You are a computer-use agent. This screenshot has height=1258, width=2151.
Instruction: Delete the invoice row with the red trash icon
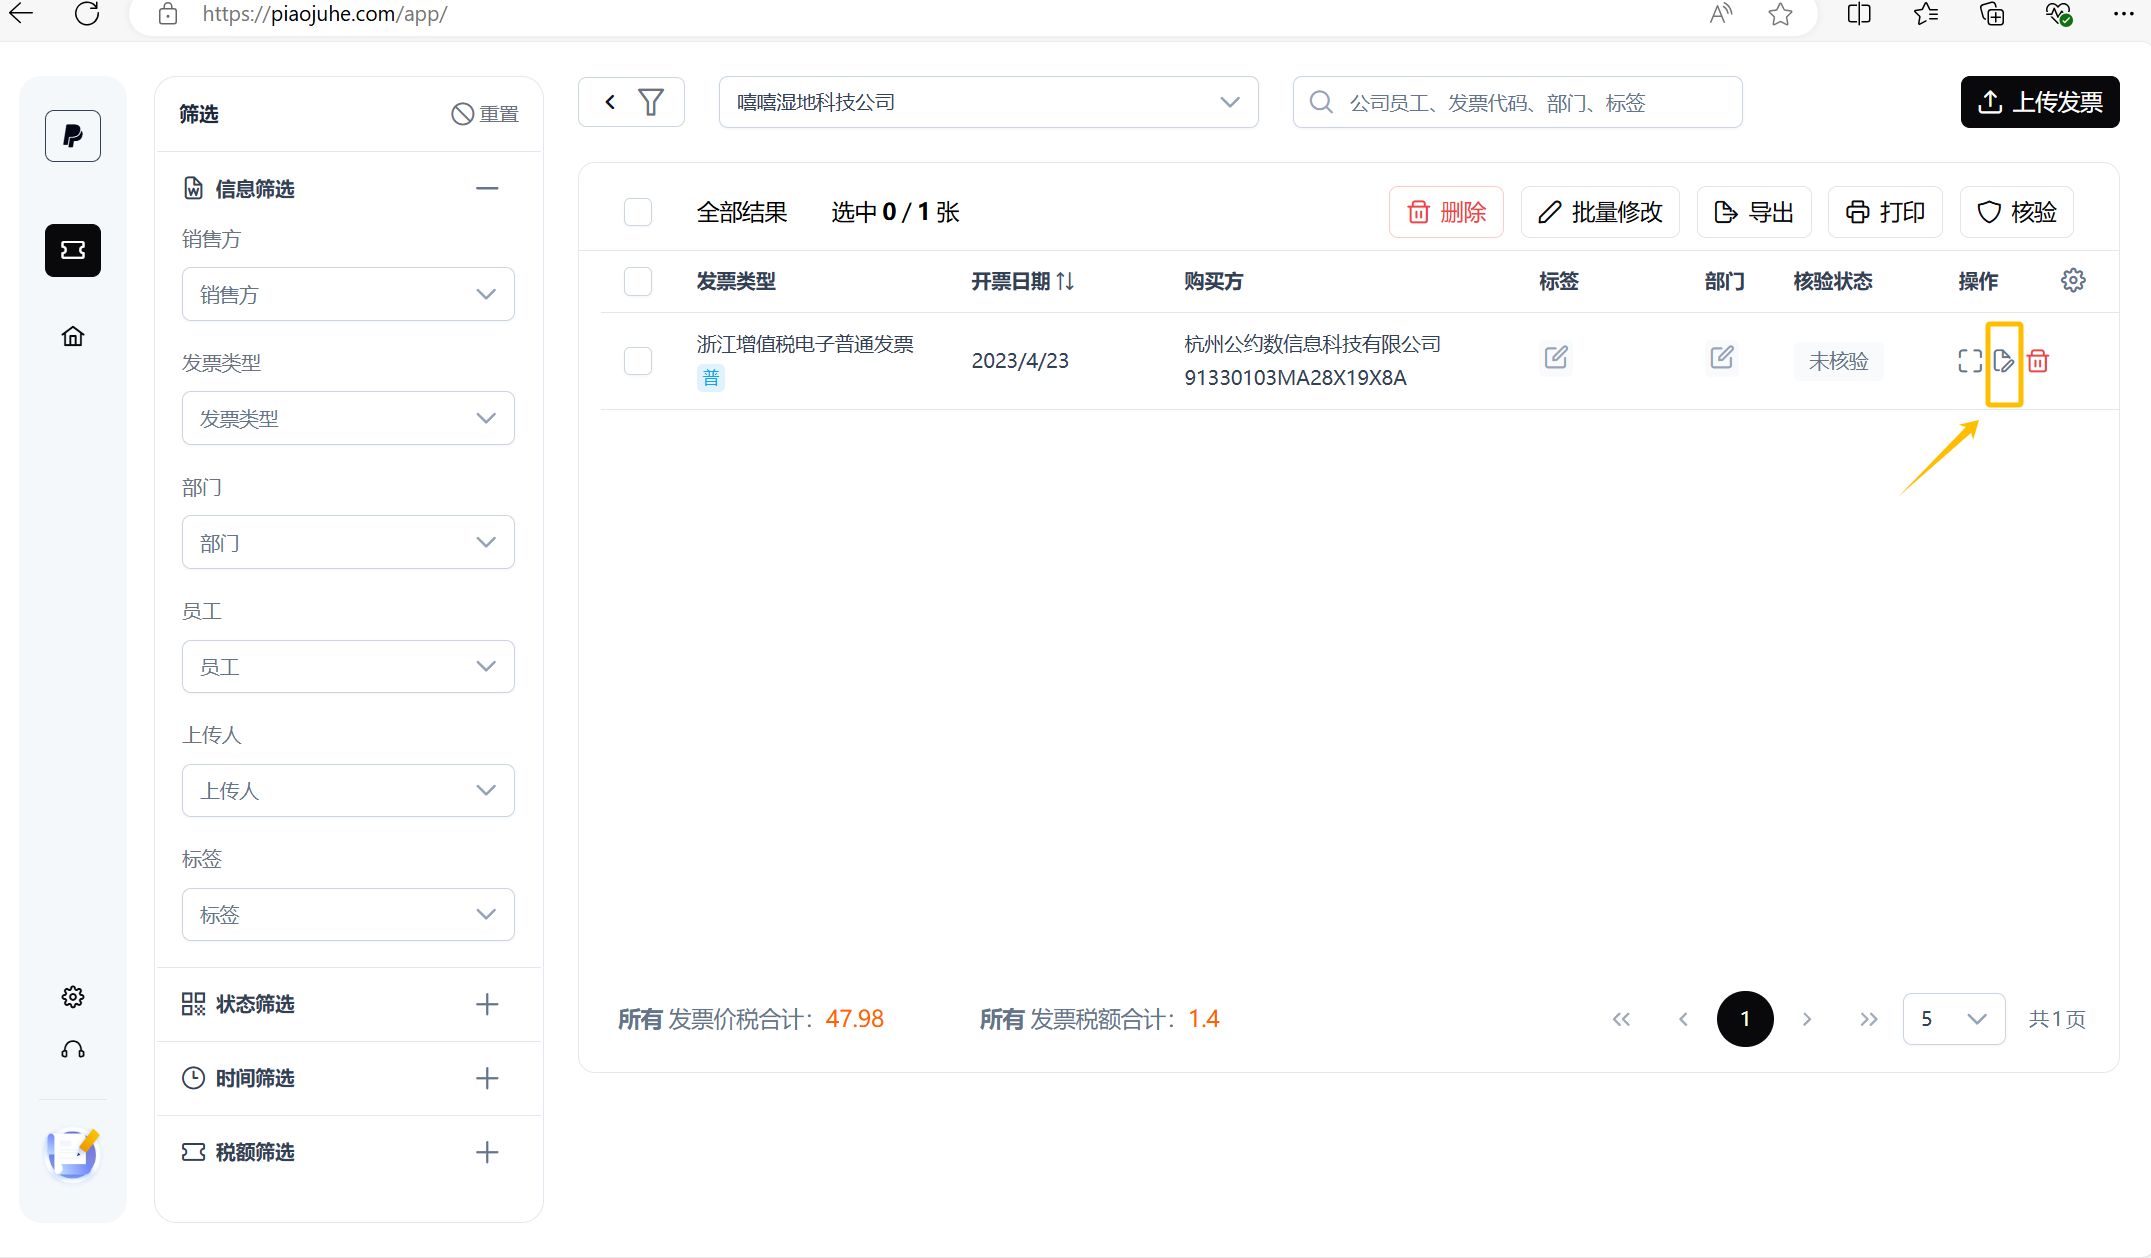(2038, 361)
